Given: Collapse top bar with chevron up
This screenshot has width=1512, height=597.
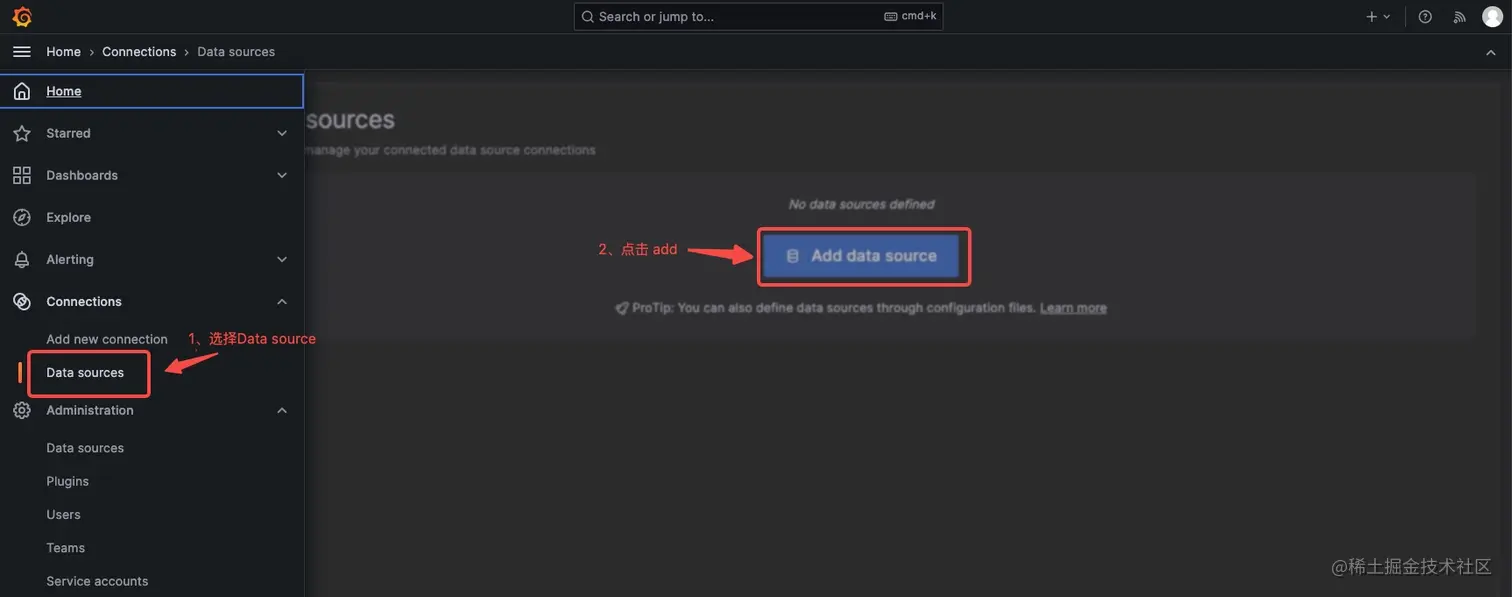Looking at the screenshot, I should coord(1491,52).
